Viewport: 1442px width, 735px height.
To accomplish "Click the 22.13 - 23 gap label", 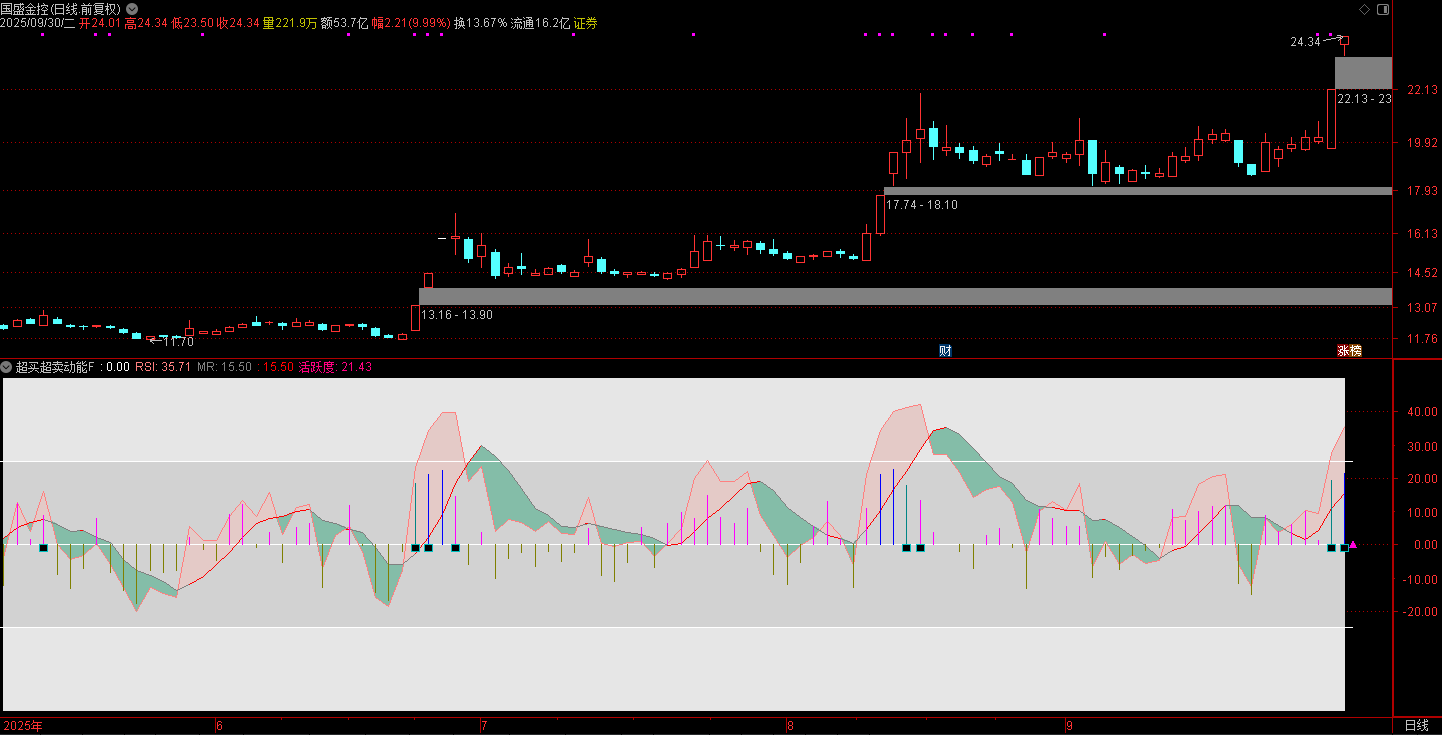I will click(x=1364, y=98).
